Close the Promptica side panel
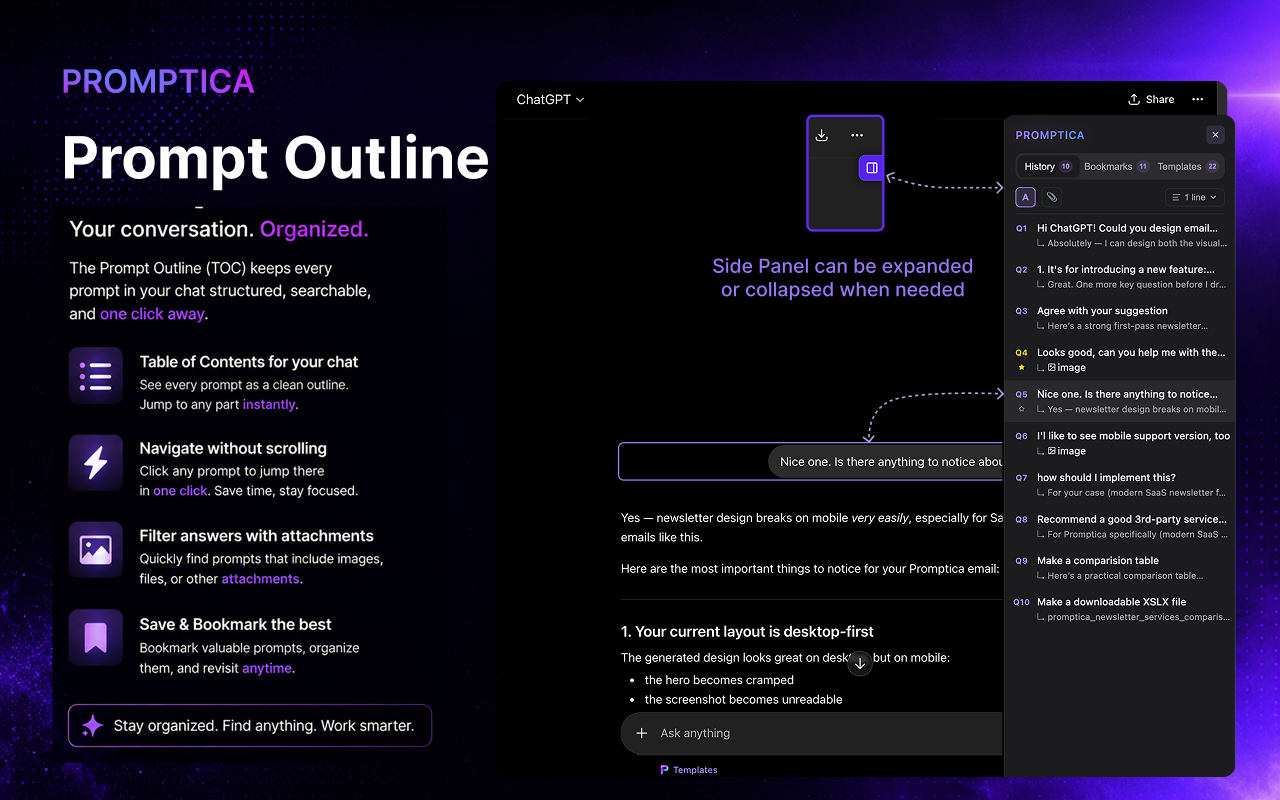This screenshot has height=800, width=1280. point(1215,135)
